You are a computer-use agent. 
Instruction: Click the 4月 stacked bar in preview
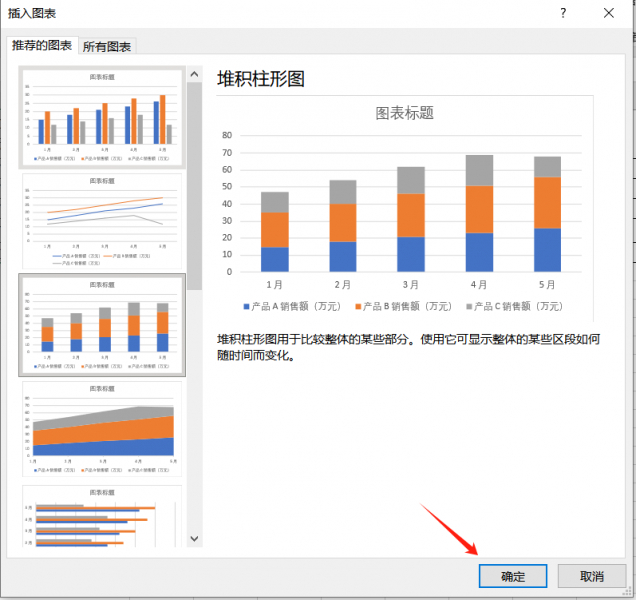(x=479, y=213)
